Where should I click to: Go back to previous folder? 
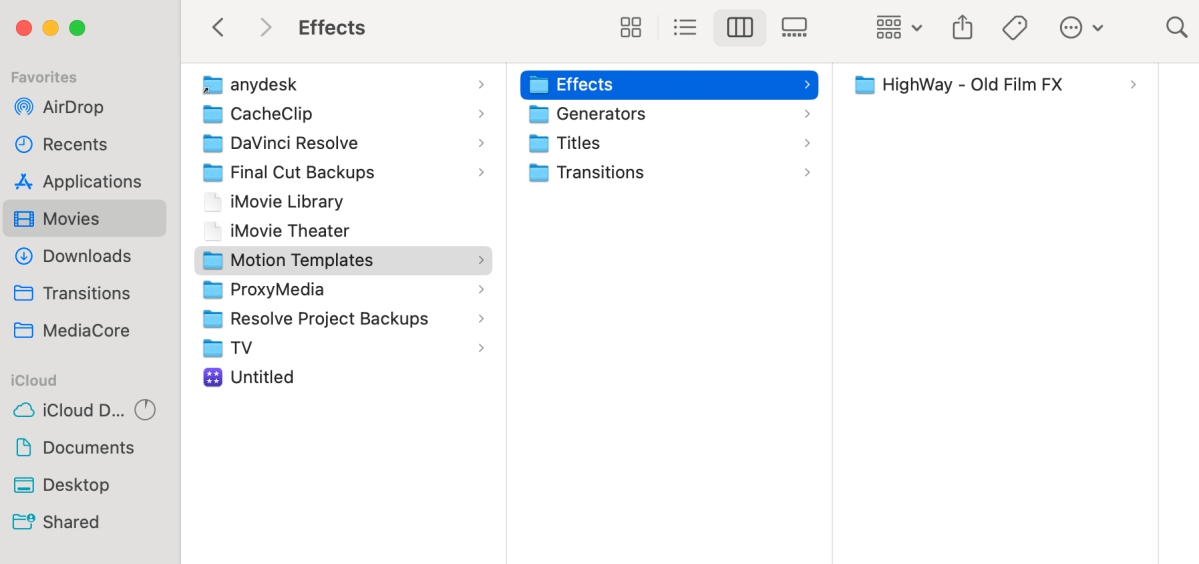tap(218, 28)
